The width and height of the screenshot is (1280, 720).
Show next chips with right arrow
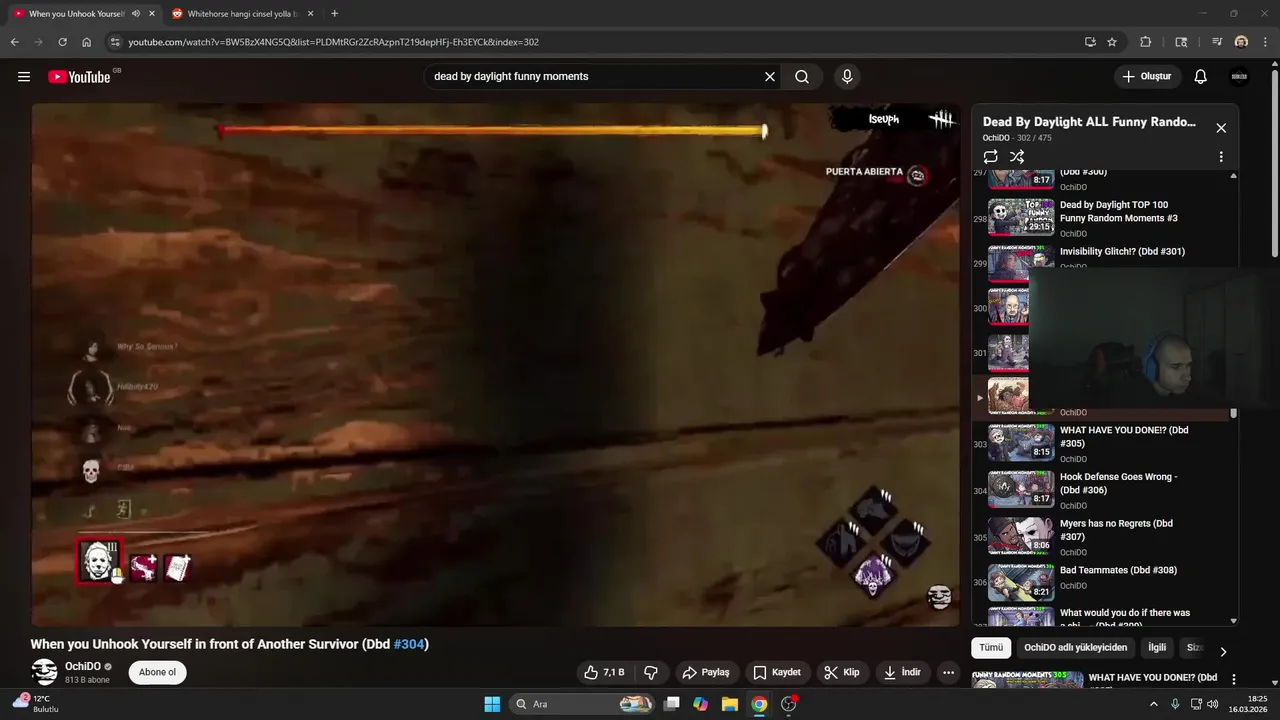pos(1222,651)
